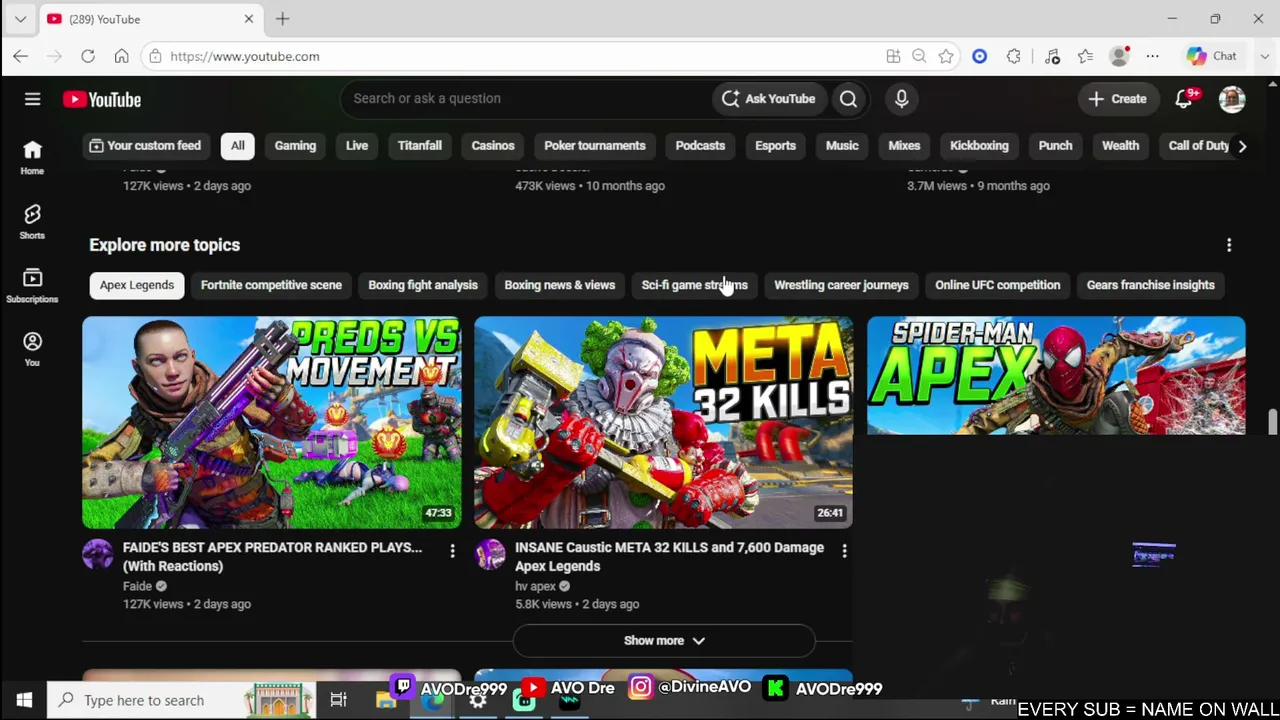Start voice search with the microphone
1280x720 pixels.
pyautogui.click(x=901, y=99)
